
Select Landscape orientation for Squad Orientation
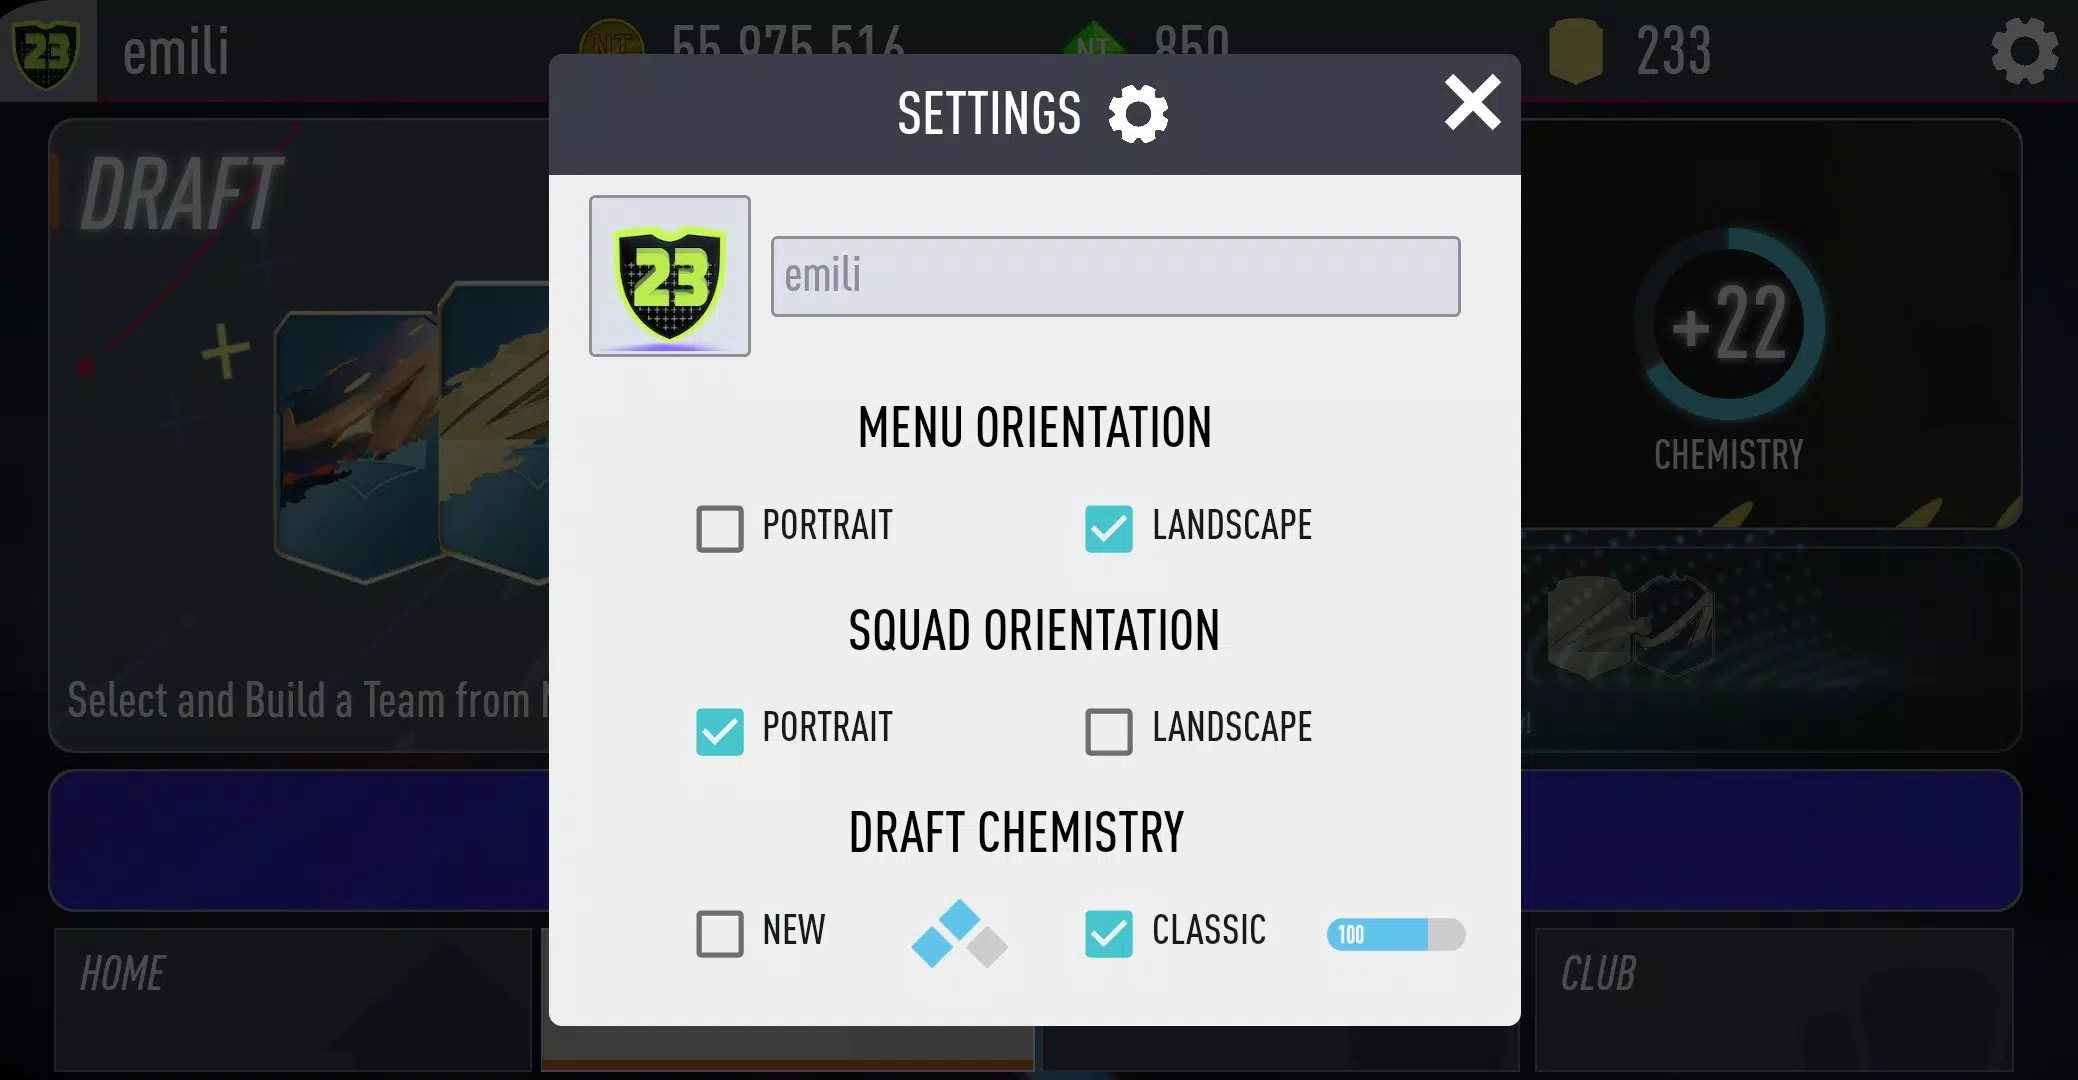[x=1109, y=728]
